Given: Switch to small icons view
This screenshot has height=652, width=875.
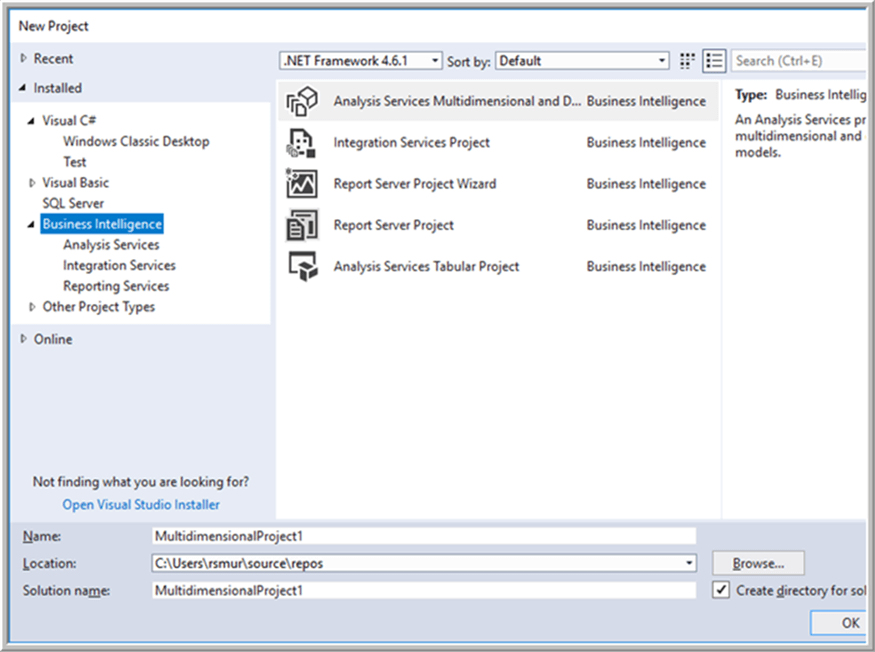Looking at the screenshot, I should tap(687, 61).
